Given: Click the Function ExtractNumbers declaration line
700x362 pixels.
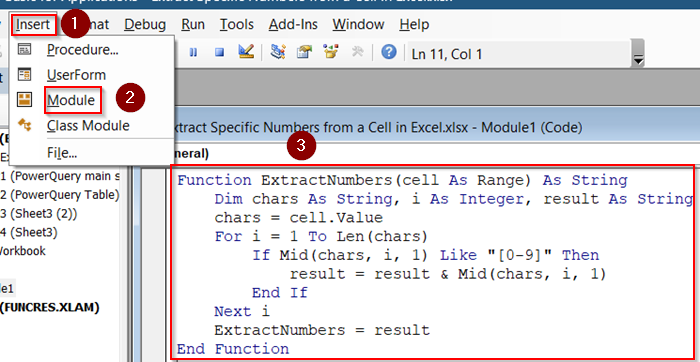Looking at the screenshot, I should 402,180.
